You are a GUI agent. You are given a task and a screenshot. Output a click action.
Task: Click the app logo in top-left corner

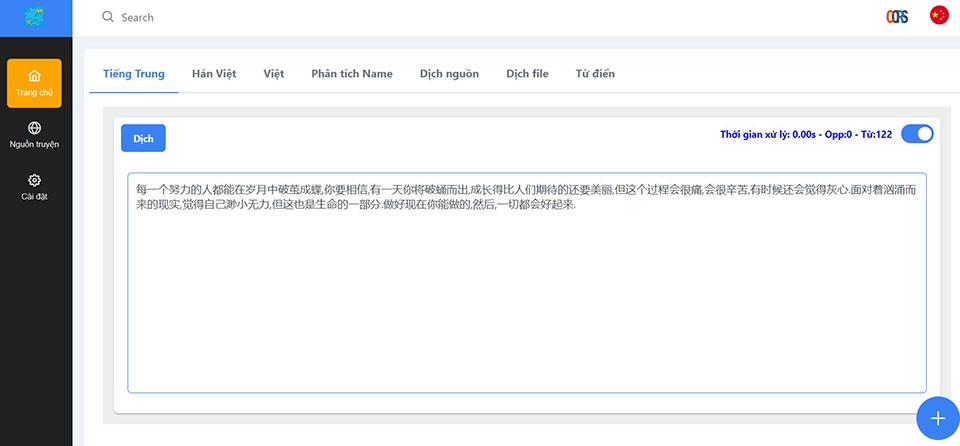pos(34,17)
